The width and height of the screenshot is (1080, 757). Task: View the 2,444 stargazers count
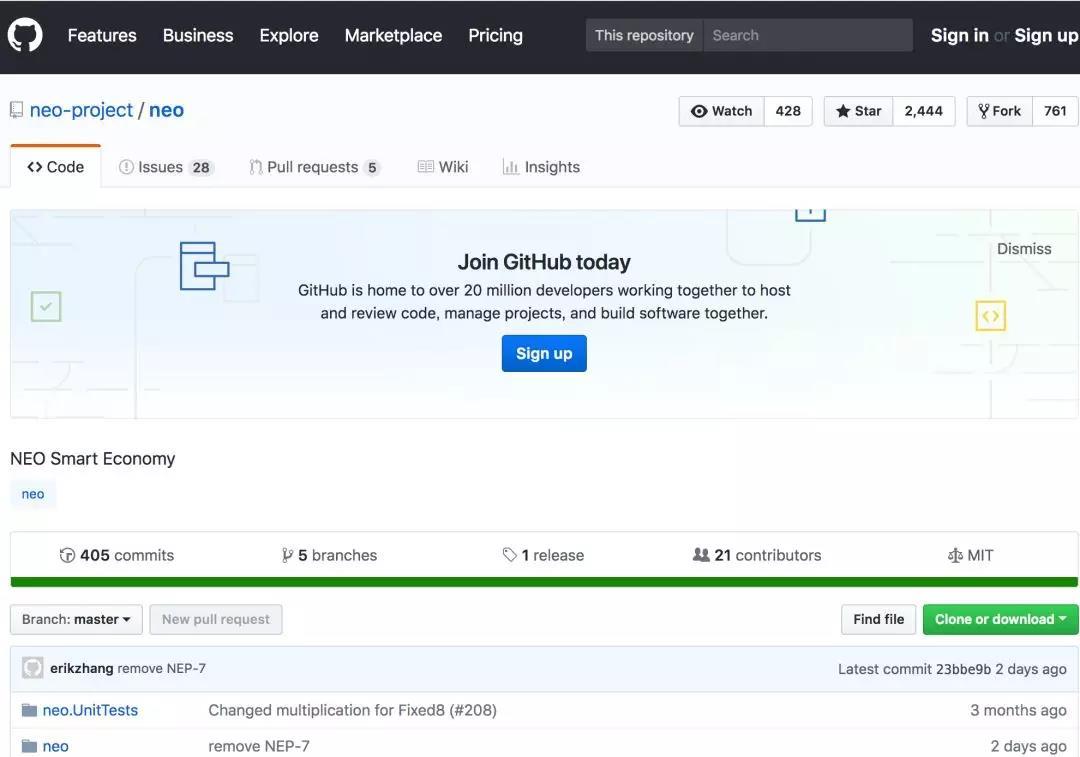pos(924,111)
